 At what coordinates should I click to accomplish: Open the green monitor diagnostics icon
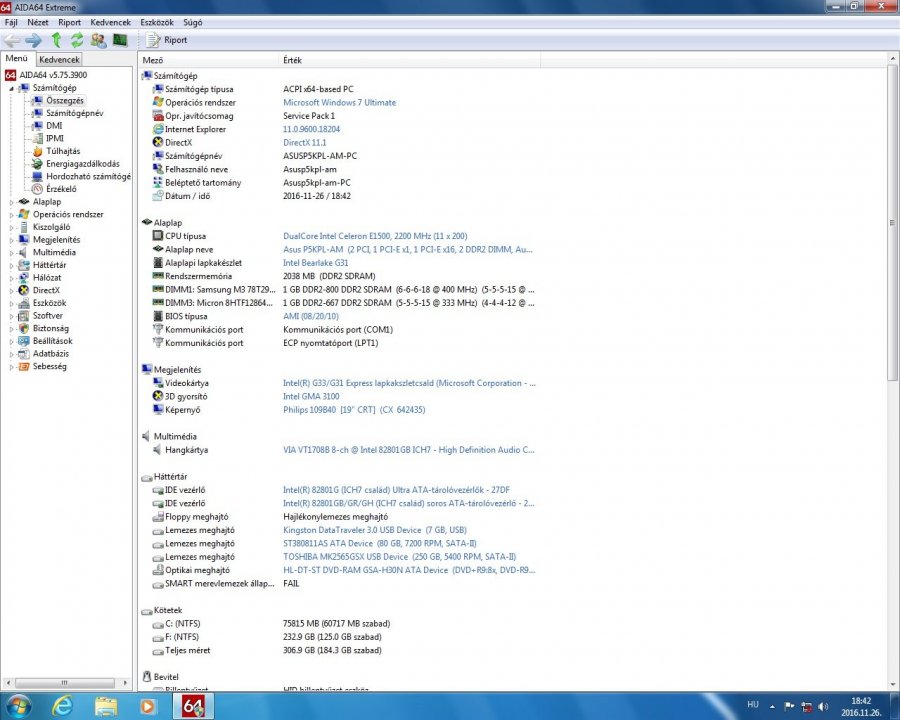[119, 40]
